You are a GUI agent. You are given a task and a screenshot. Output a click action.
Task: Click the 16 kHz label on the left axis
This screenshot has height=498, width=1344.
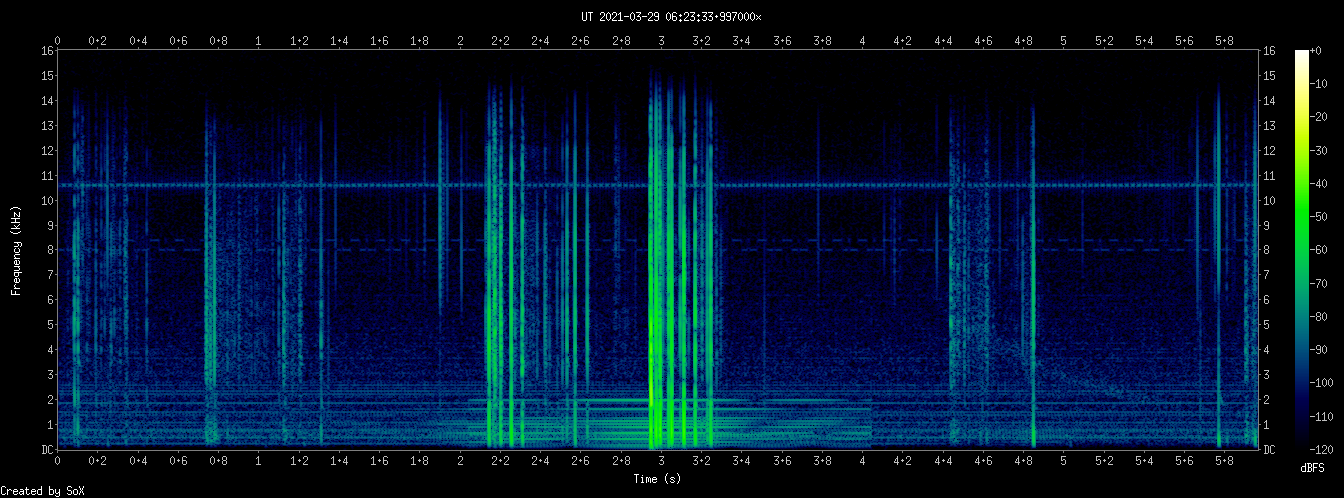(x=47, y=51)
